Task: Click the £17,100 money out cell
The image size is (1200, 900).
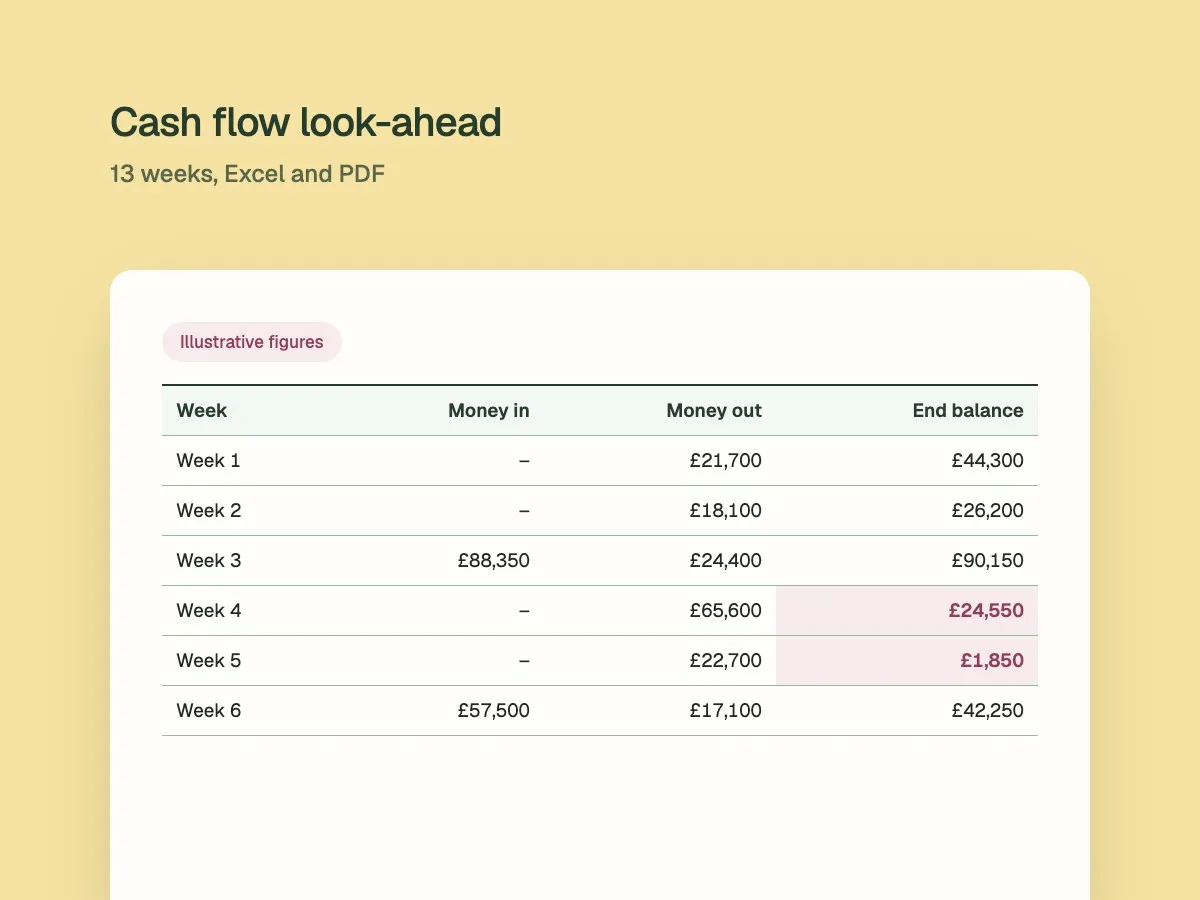Action: coord(726,711)
